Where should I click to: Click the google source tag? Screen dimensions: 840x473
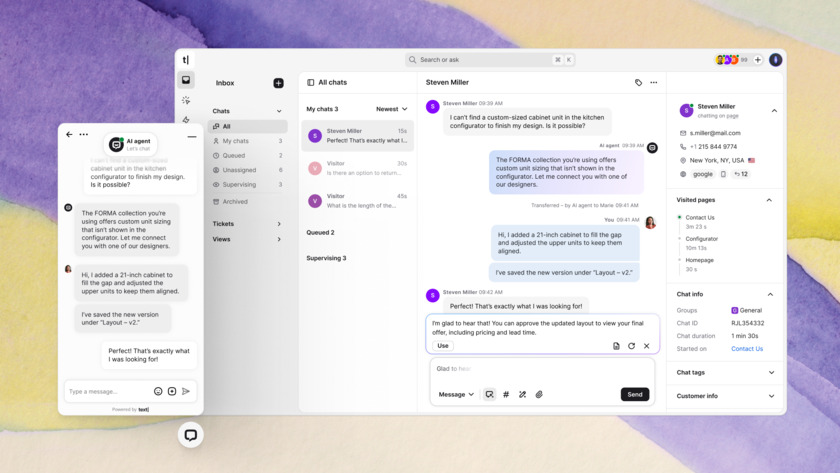pyautogui.click(x=703, y=174)
